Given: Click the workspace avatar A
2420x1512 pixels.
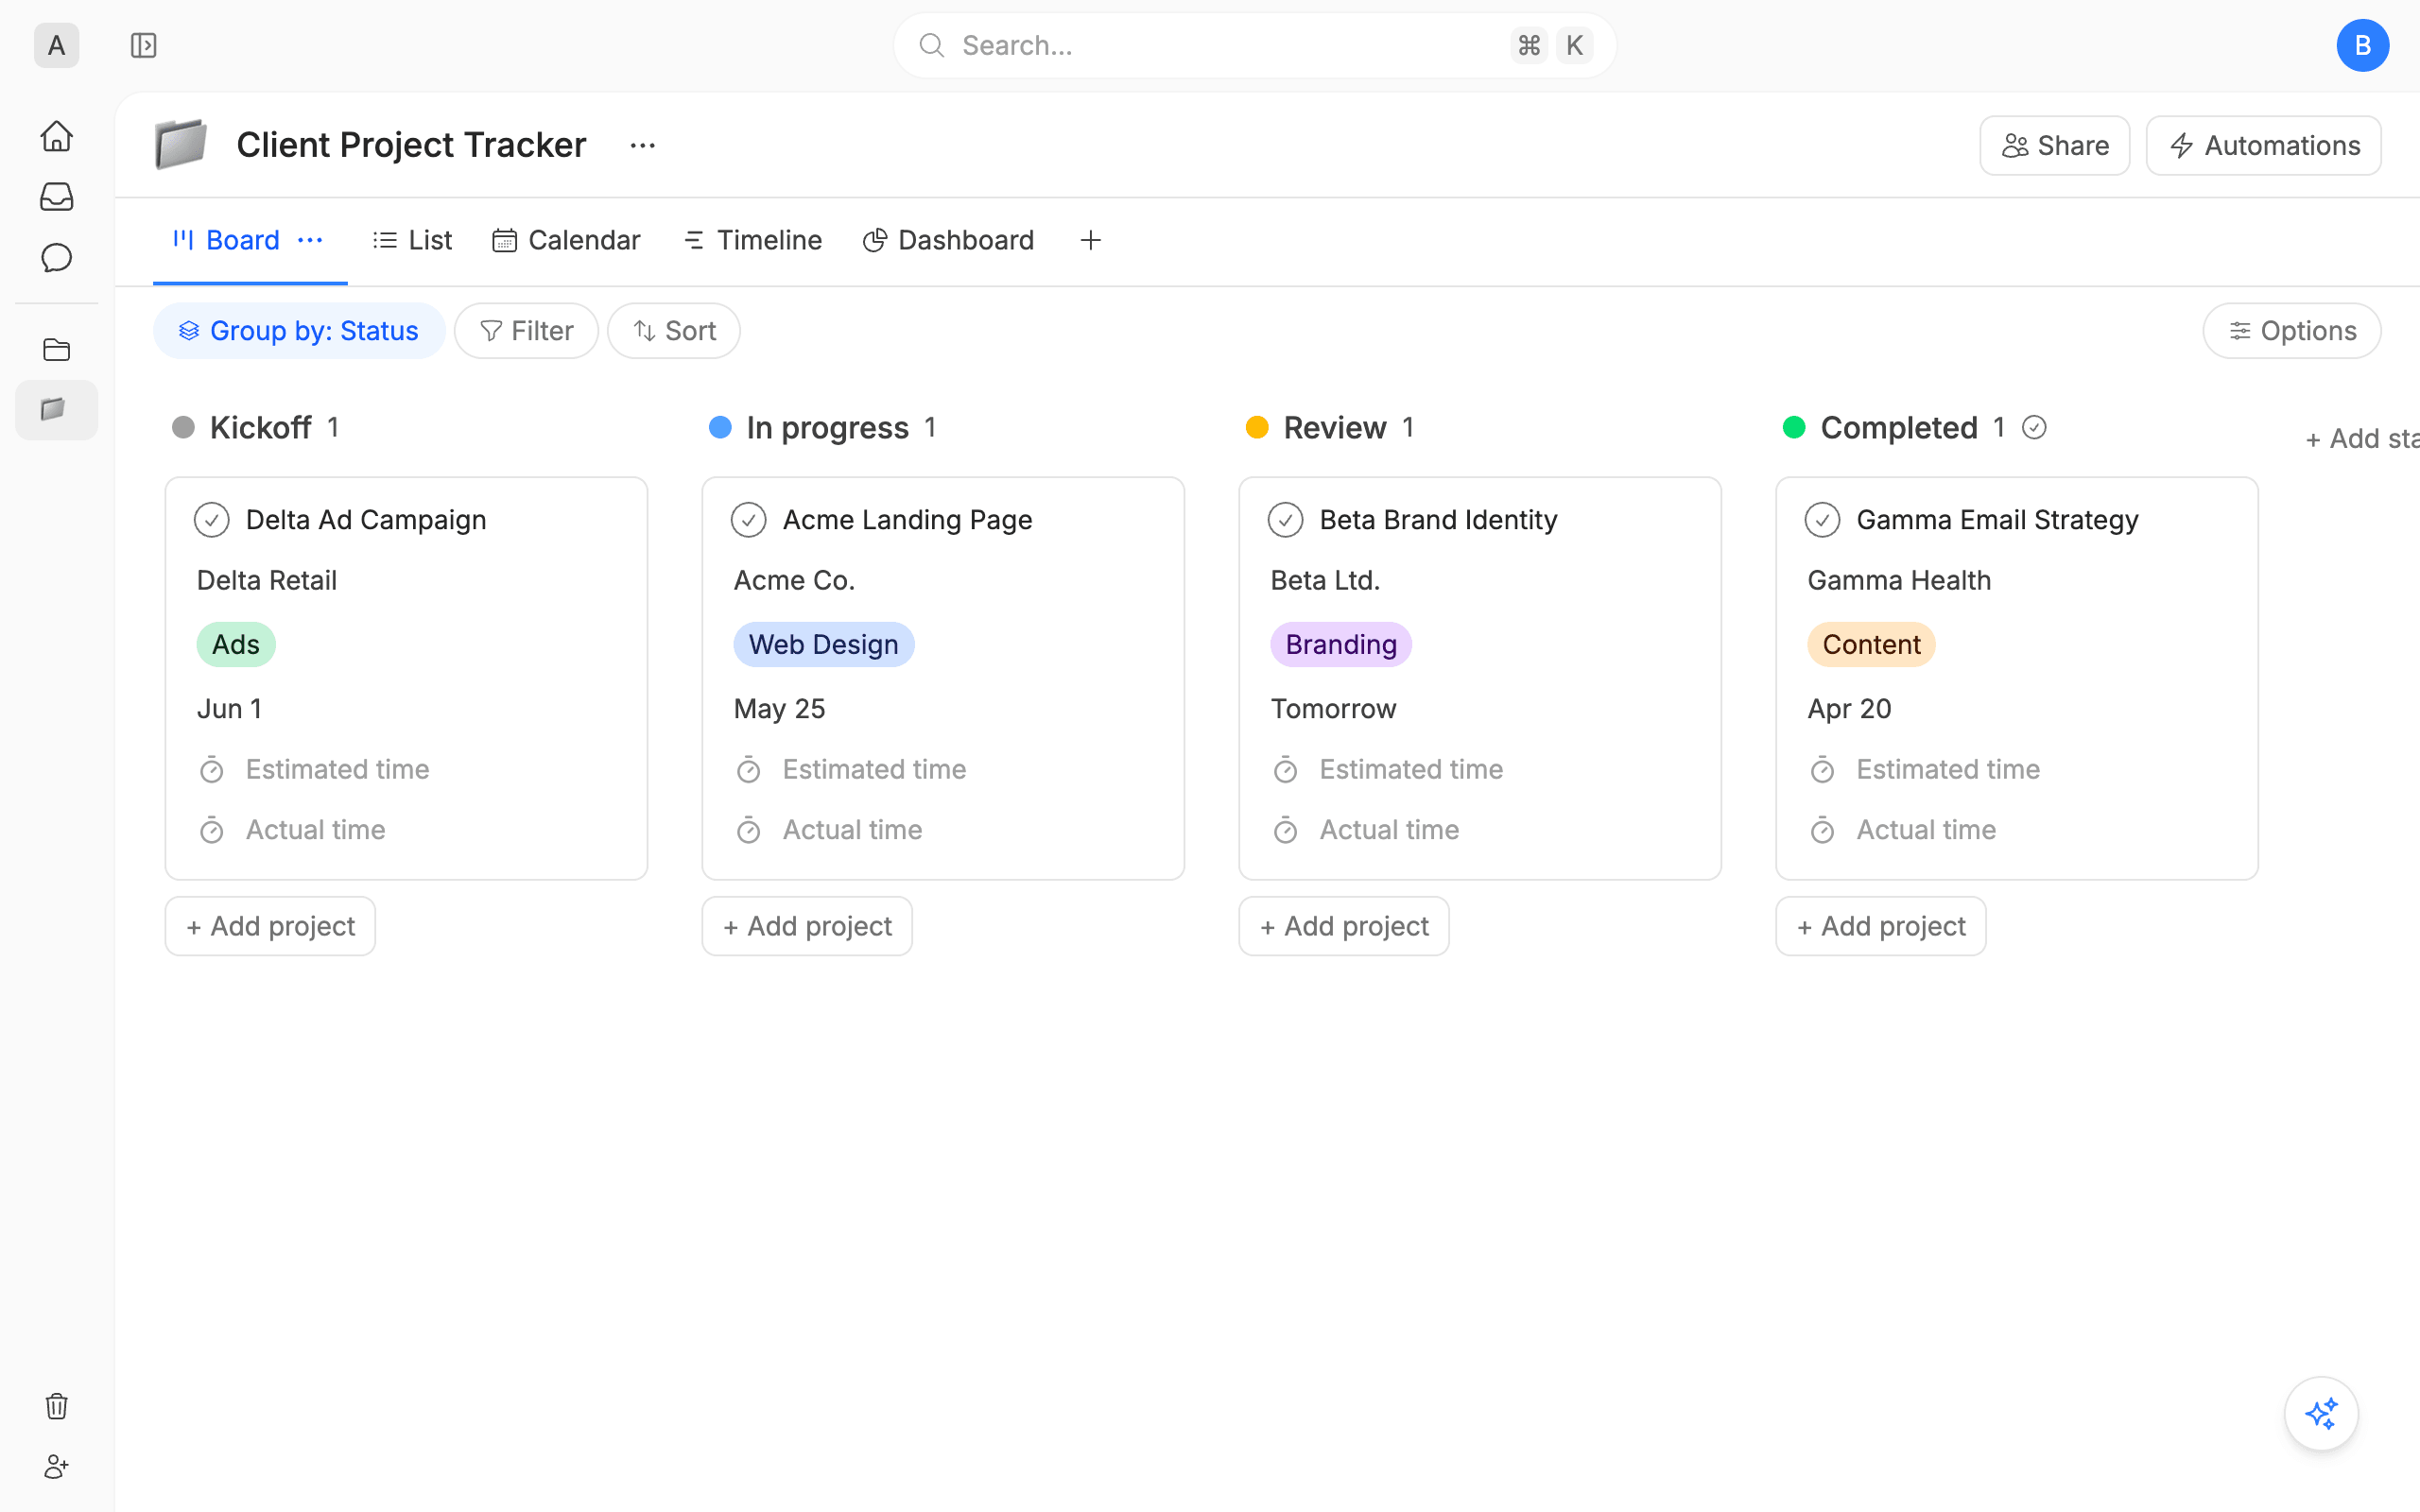Looking at the screenshot, I should (57, 45).
